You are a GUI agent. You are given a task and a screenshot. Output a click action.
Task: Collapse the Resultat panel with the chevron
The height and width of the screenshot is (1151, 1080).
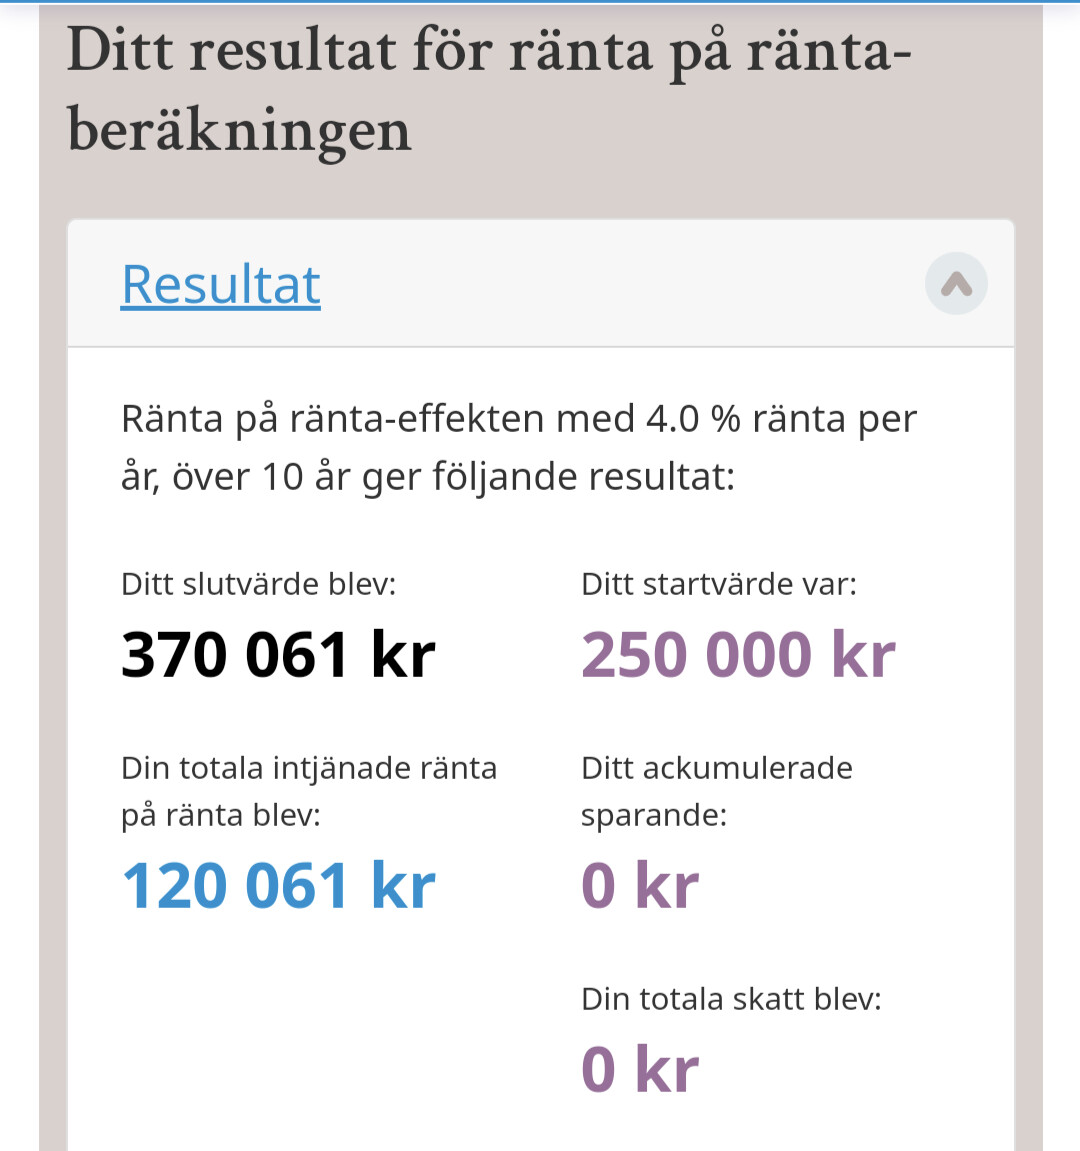point(956,284)
